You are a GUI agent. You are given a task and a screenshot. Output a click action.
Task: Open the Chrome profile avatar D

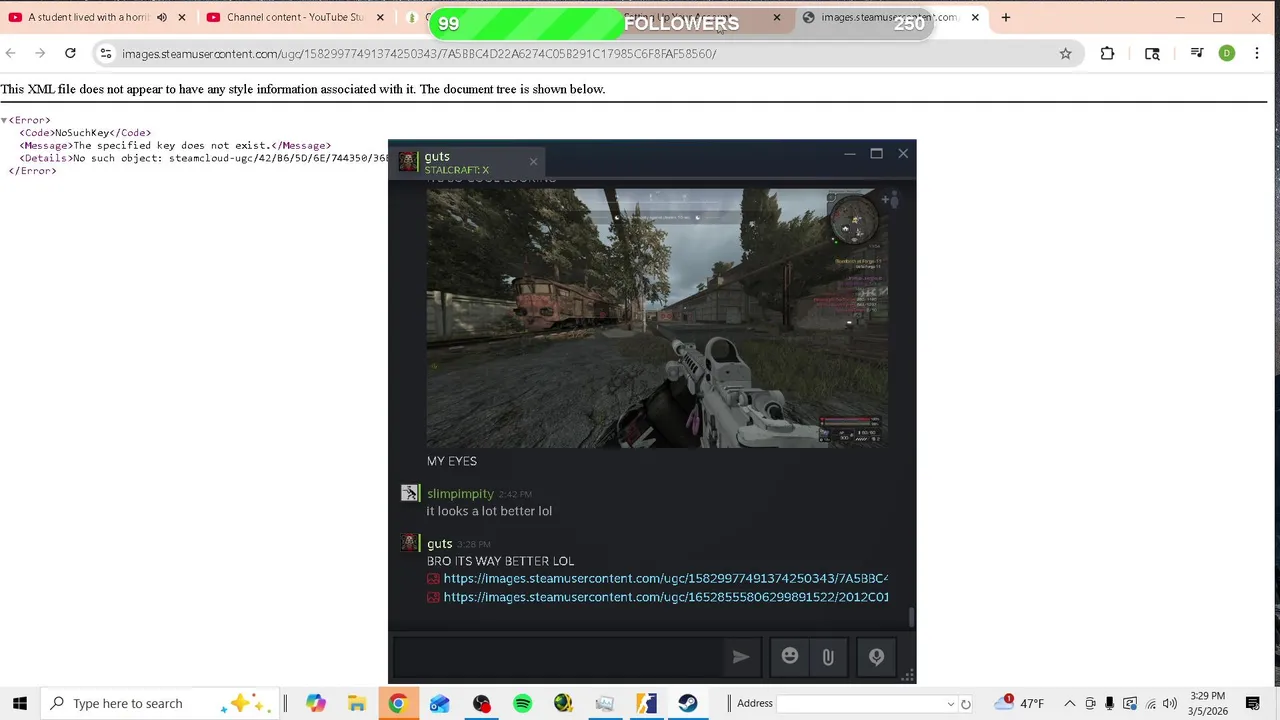pyautogui.click(x=1227, y=53)
